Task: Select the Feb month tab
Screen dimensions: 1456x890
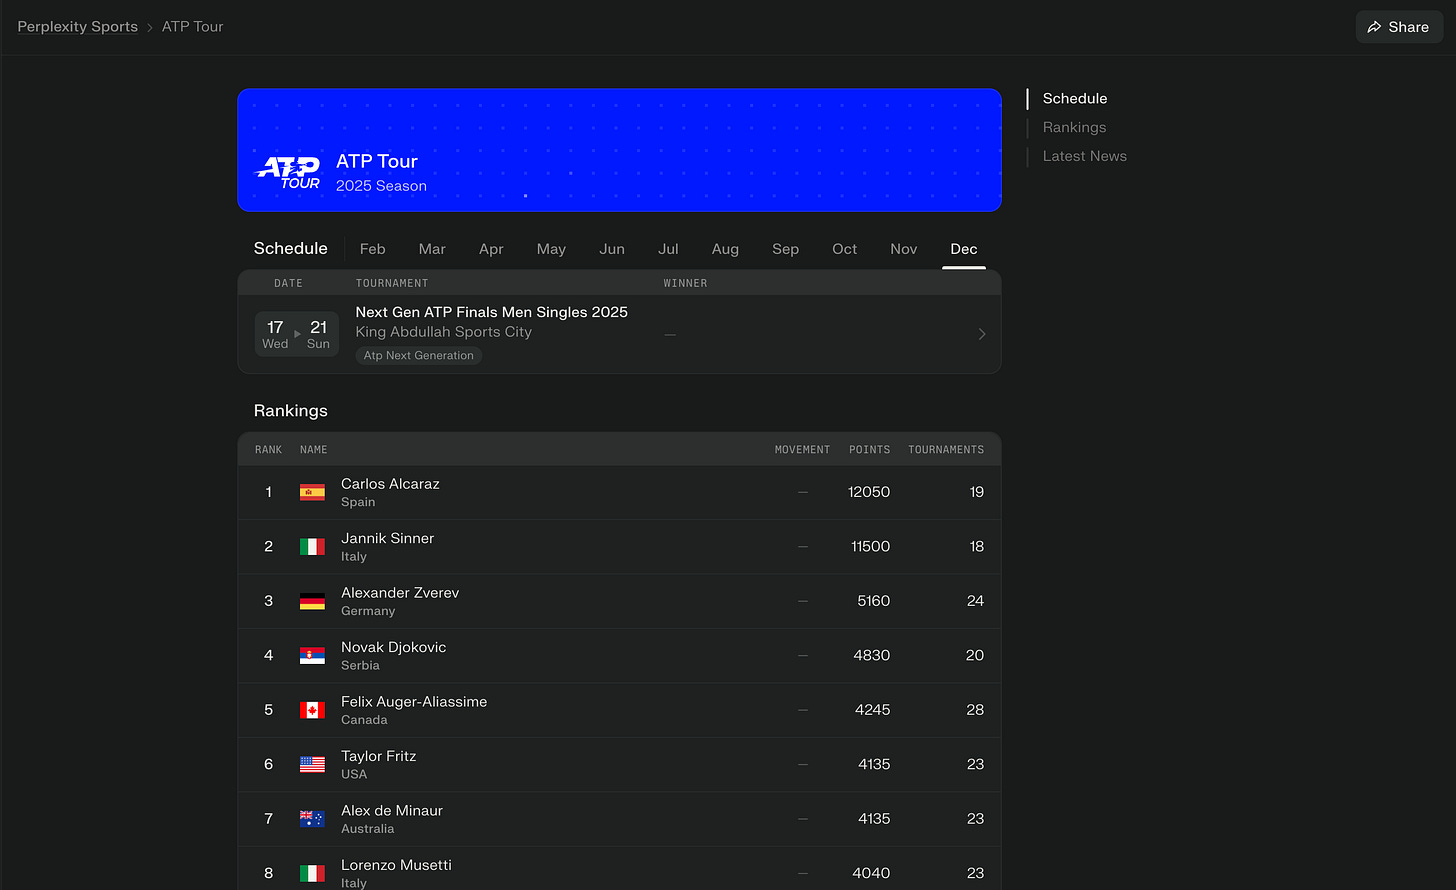Action: [x=372, y=249]
